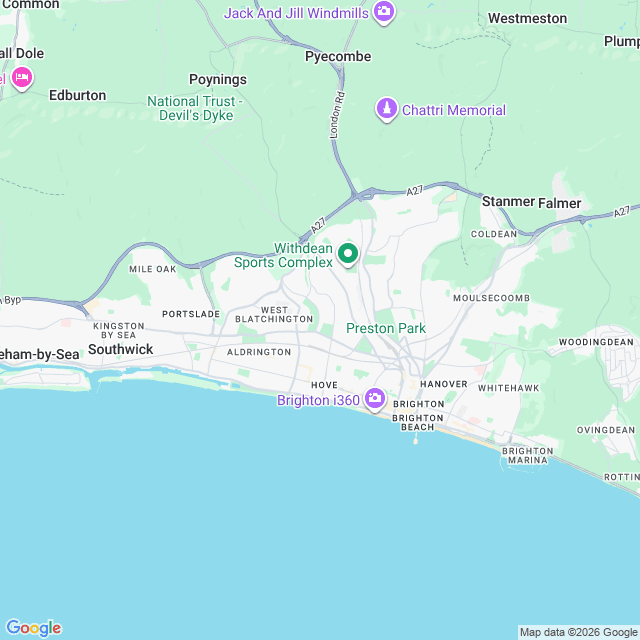Select the Moulsecoomb label
Viewport: 640px width, 640px height.
tap(491, 298)
